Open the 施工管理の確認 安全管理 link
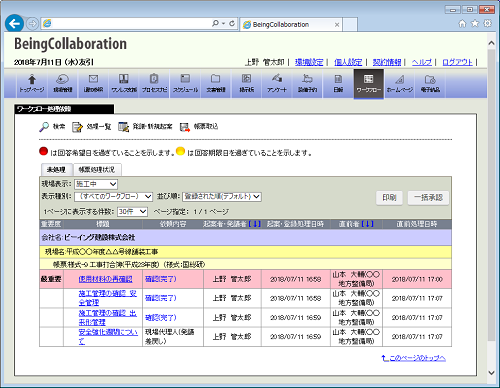Screen dimensions: 500x388 point(107,298)
